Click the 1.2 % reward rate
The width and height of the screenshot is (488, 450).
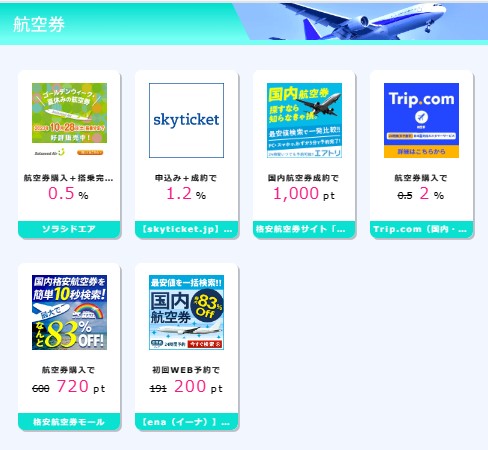pos(186,194)
